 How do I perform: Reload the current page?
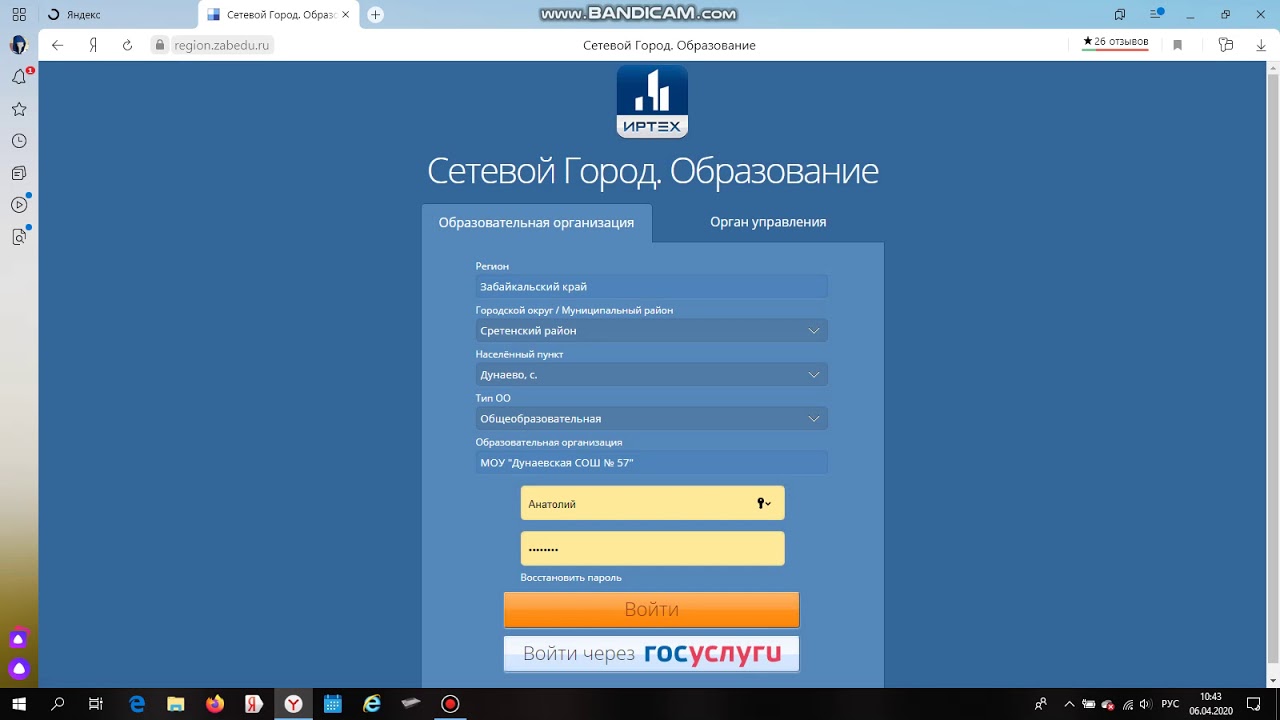click(x=127, y=45)
